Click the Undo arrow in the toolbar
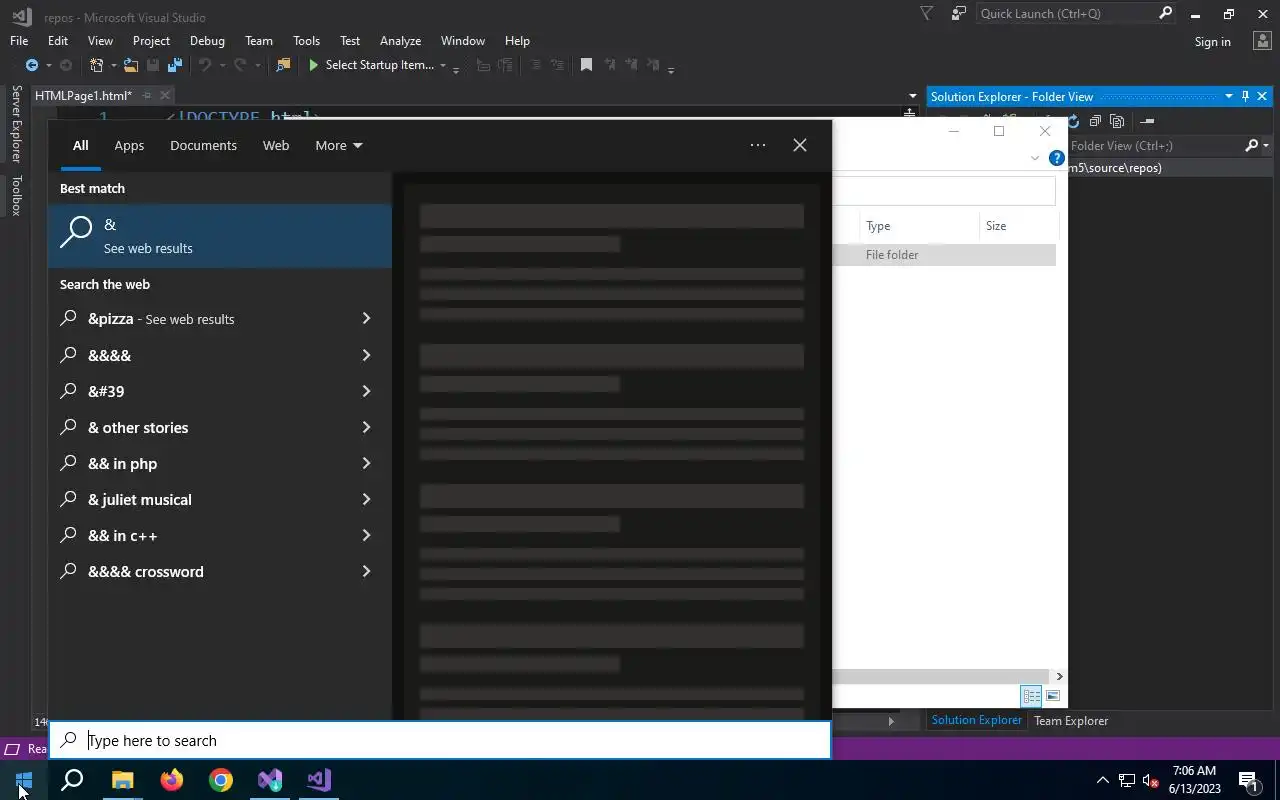The width and height of the screenshot is (1280, 800). 205,65
